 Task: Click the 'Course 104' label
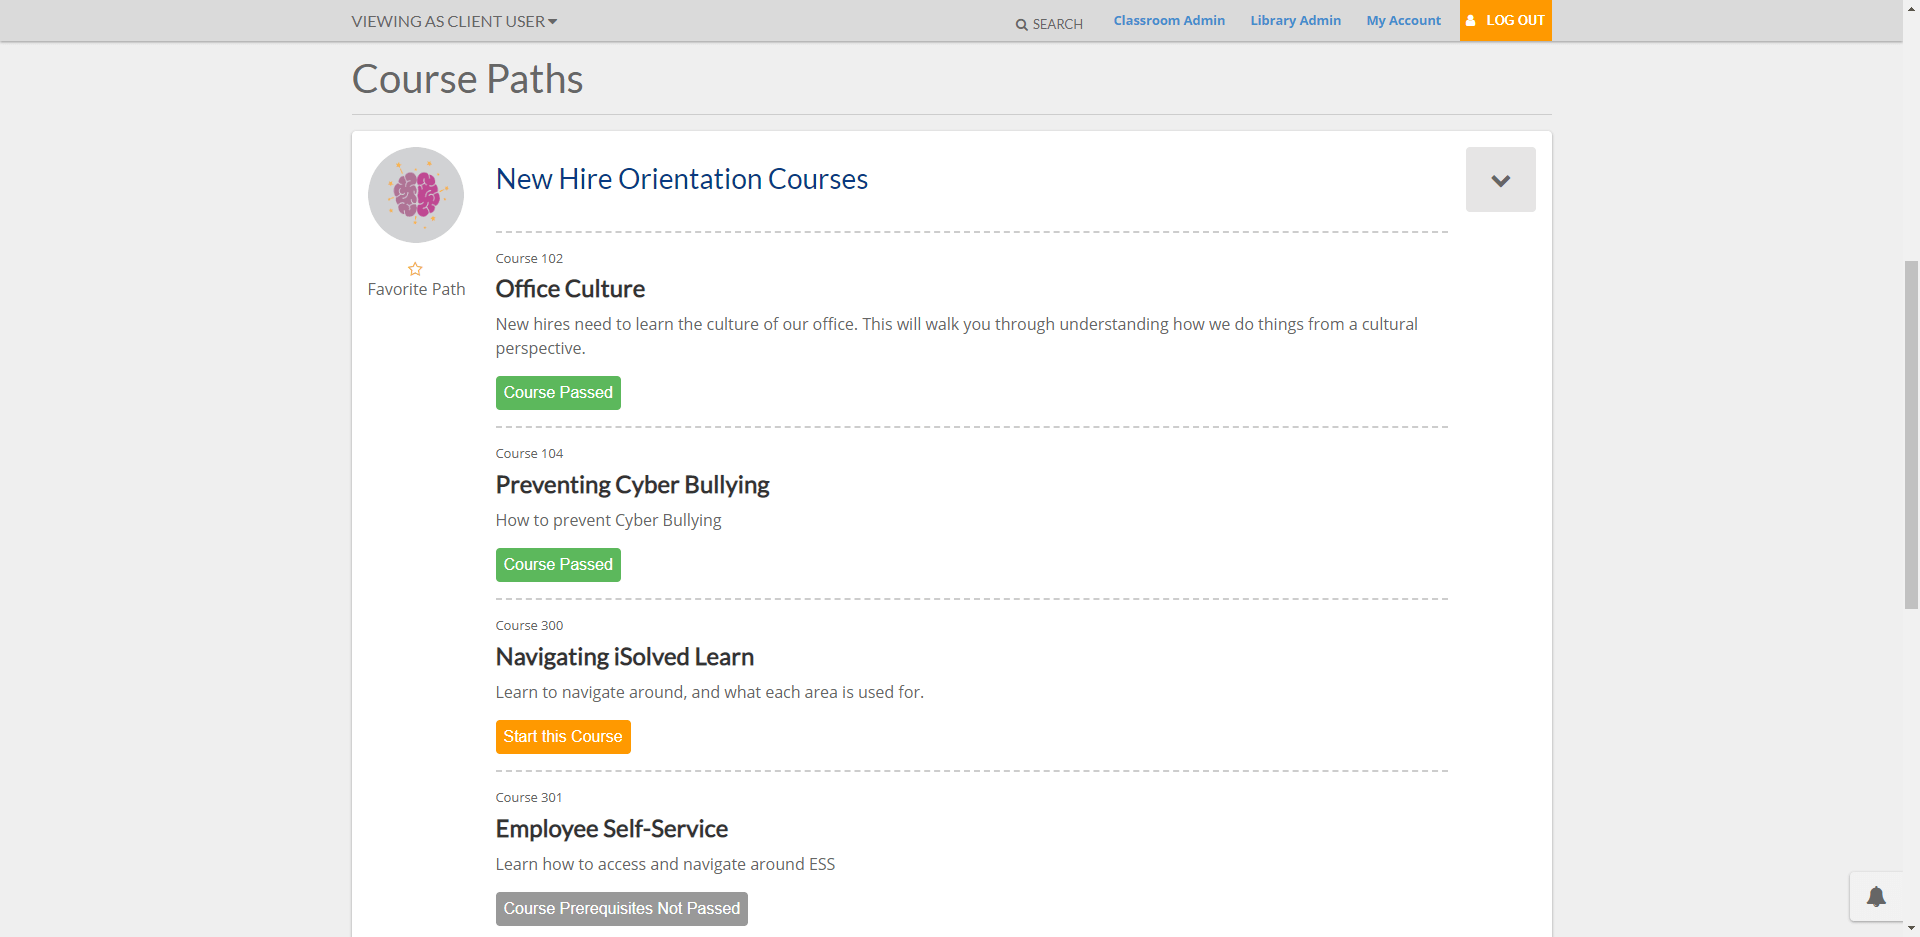pyautogui.click(x=529, y=453)
